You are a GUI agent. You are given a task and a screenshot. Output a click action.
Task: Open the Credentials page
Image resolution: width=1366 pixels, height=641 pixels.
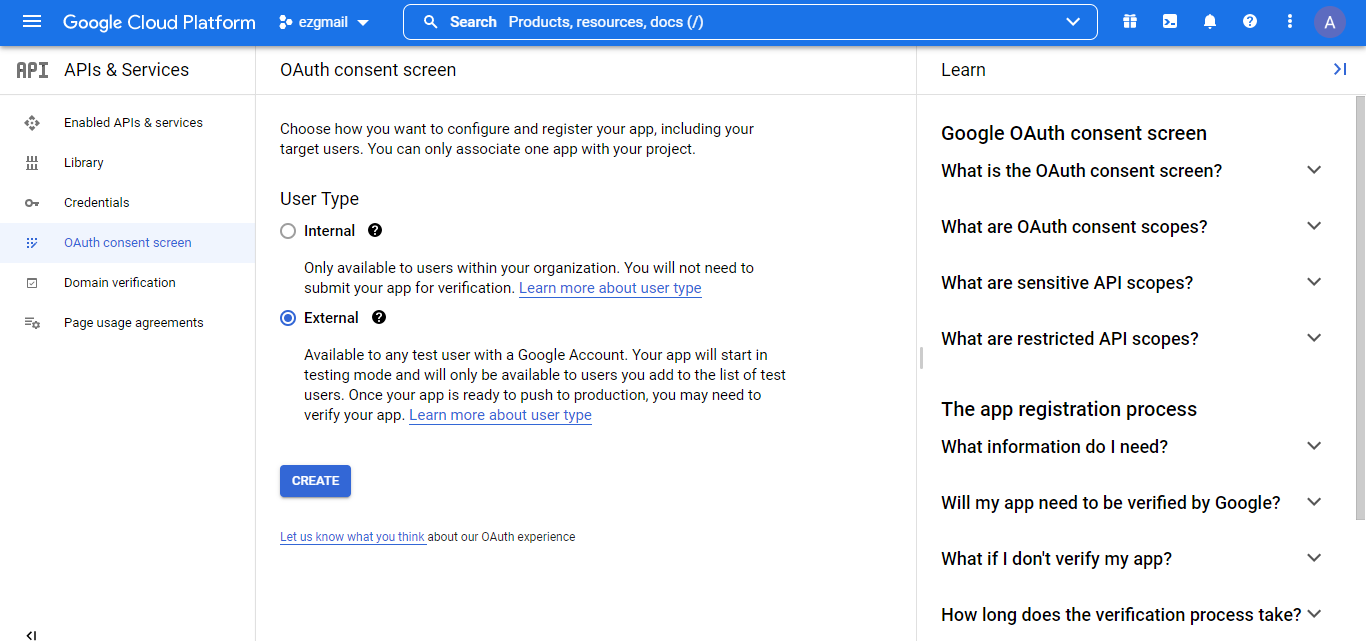[x=127, y=203]
